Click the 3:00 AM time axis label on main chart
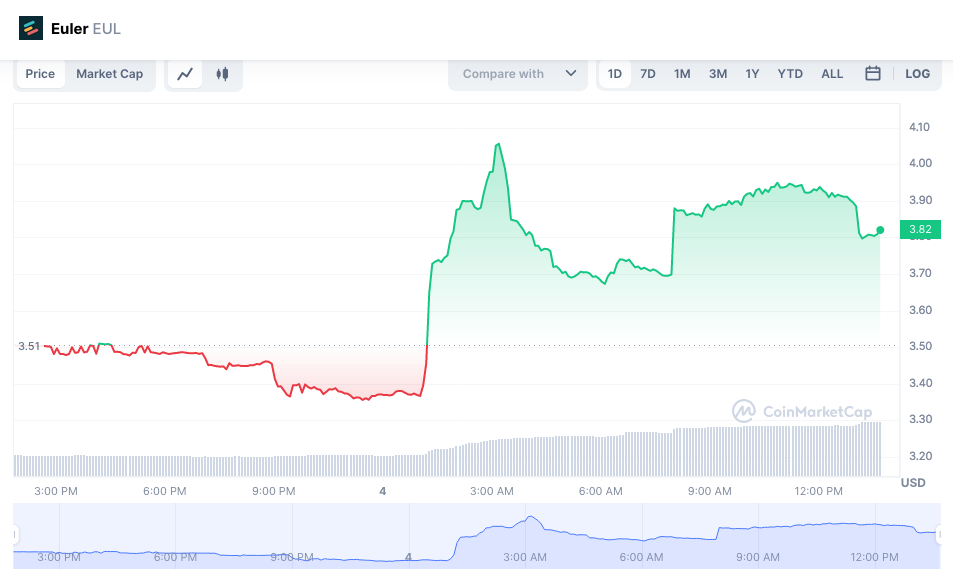This screenshot has height=580, width=953. point(492,491)
